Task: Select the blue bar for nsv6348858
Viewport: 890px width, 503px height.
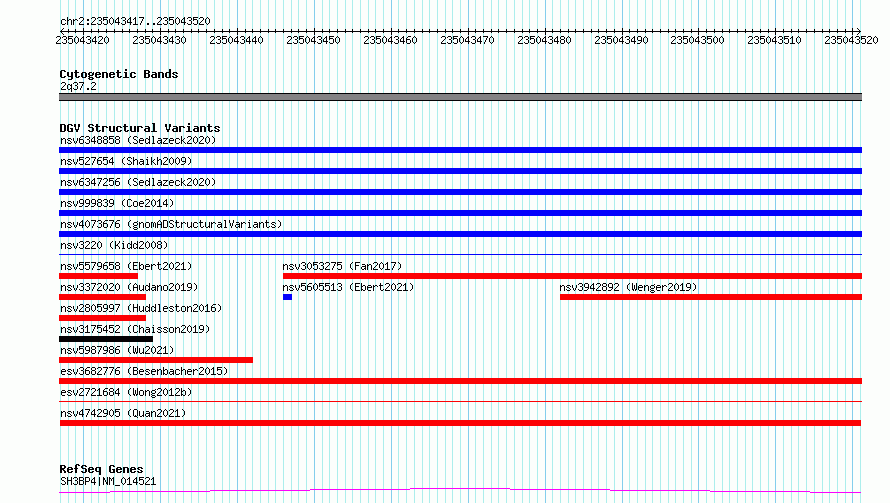Action: click(460, 150)
